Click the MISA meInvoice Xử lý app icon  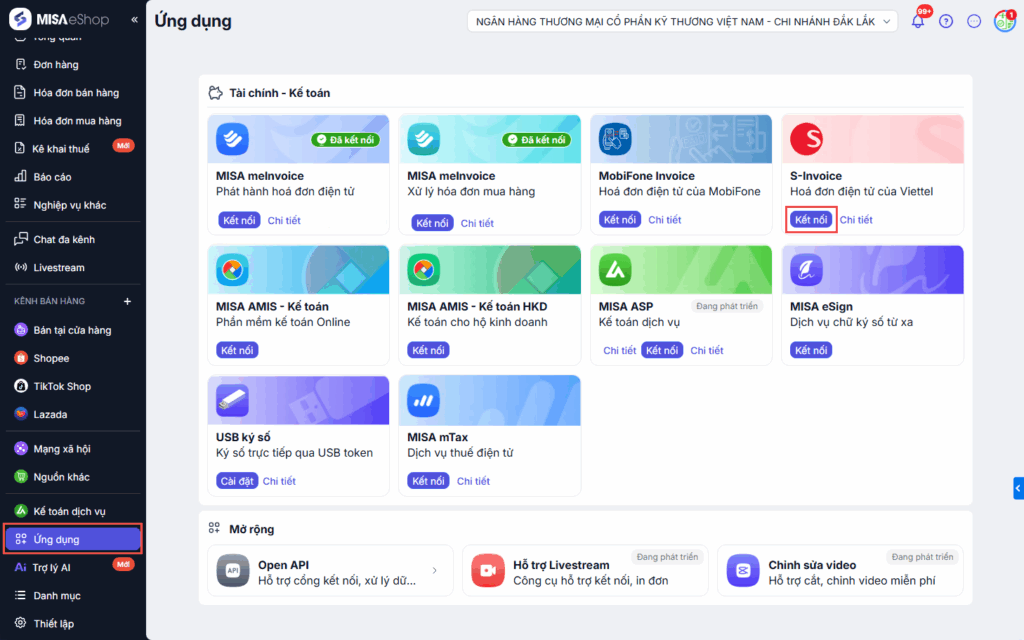(424, 139)
